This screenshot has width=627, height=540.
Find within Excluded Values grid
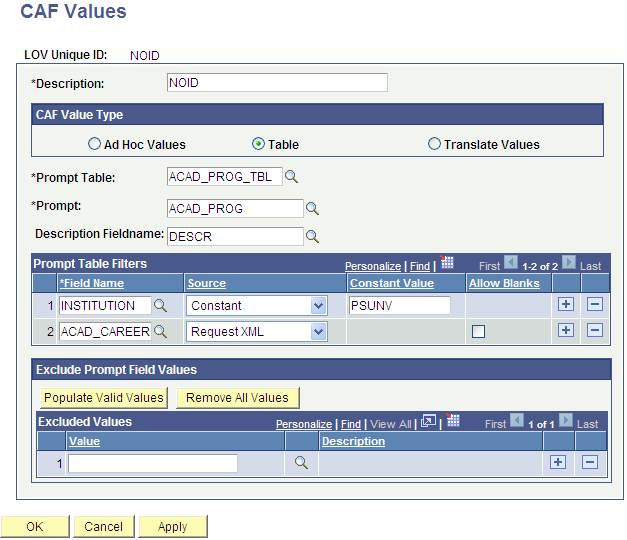(x=351, y=424)
